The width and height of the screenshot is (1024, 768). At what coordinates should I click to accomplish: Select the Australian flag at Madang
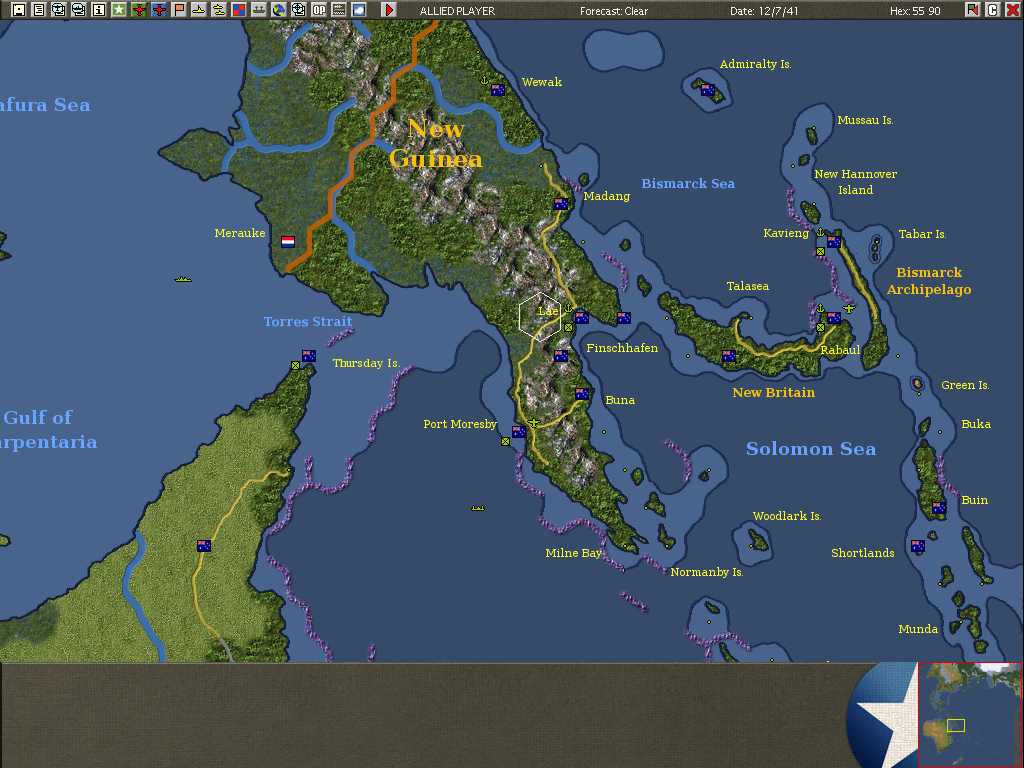pyautogui.click(x=561, y=204)
